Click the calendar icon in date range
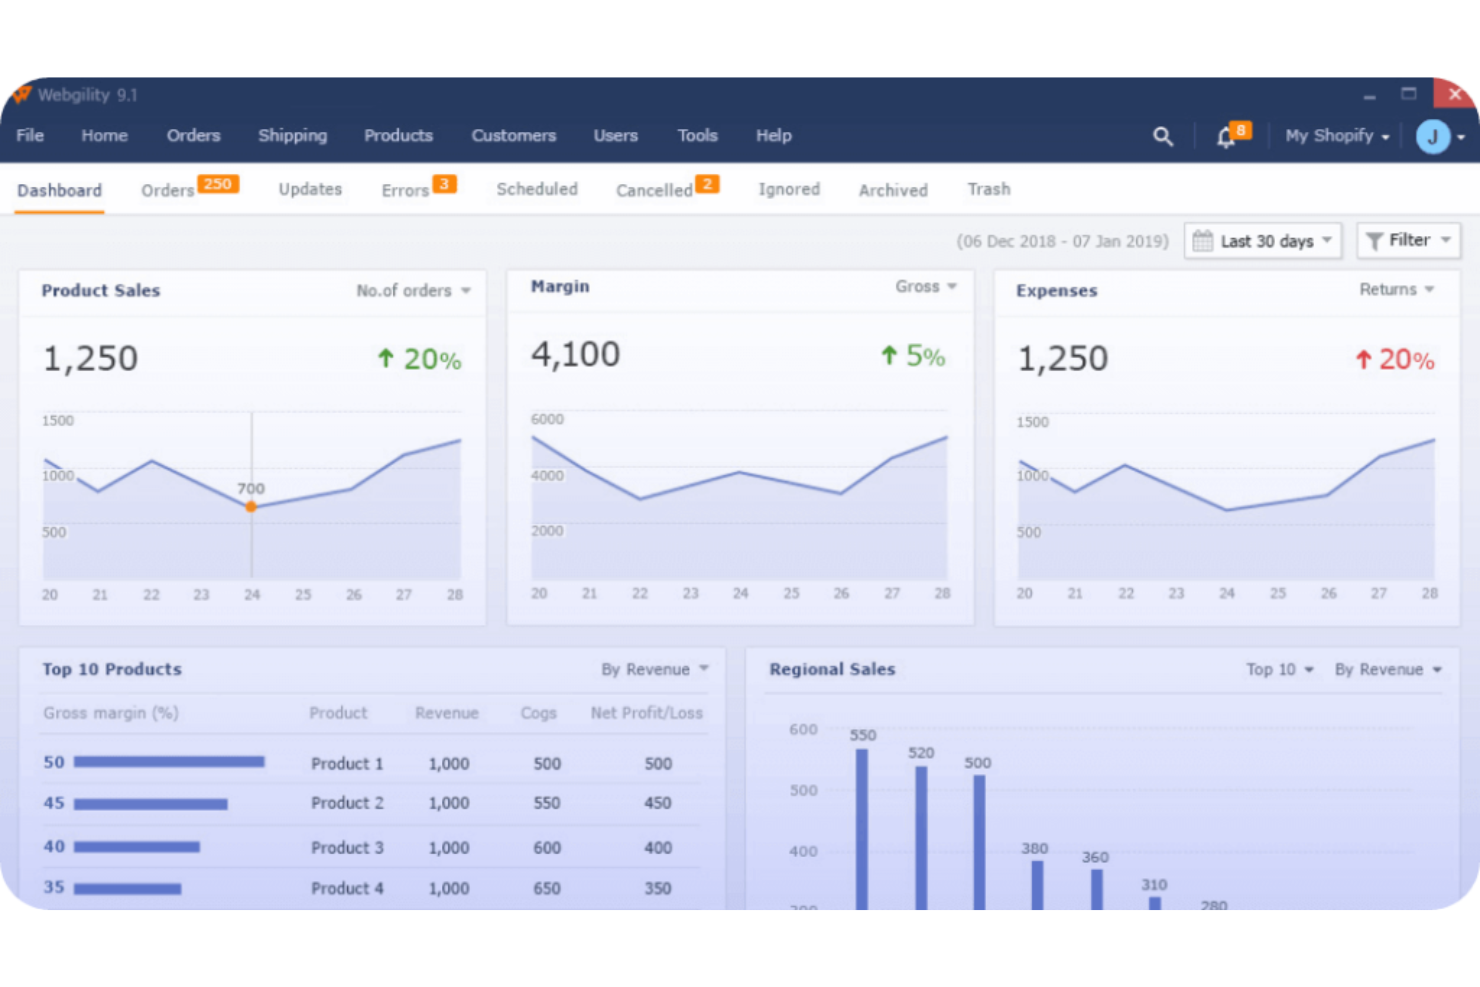The width and height of the screenshot is (1480, 987). 1203,241
